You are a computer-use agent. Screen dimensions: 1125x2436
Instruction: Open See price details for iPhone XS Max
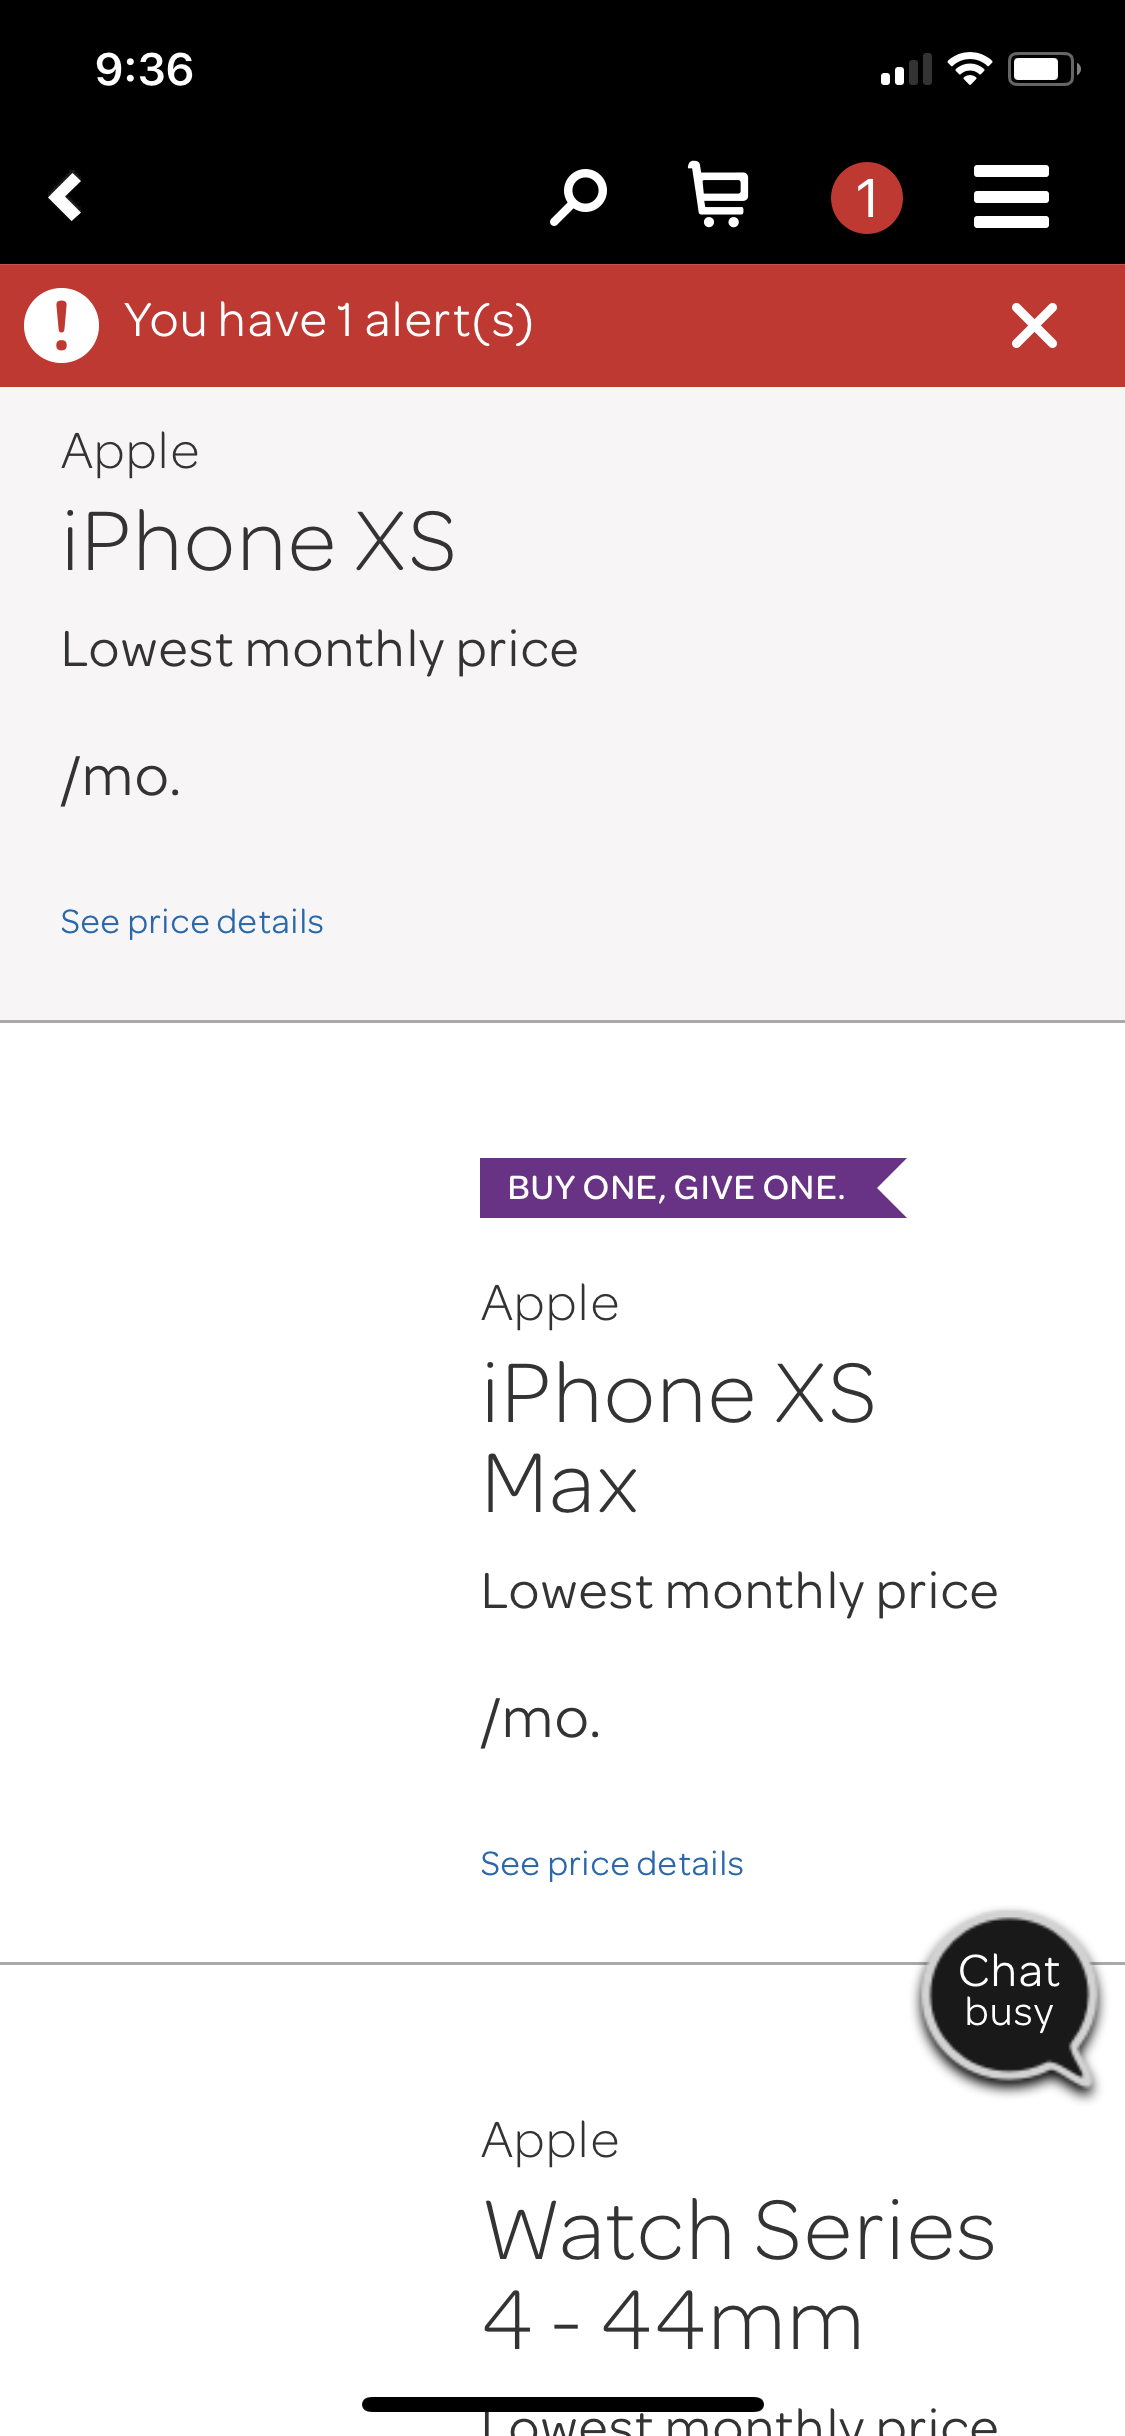pyautogui.click(x=612, y=1863)
